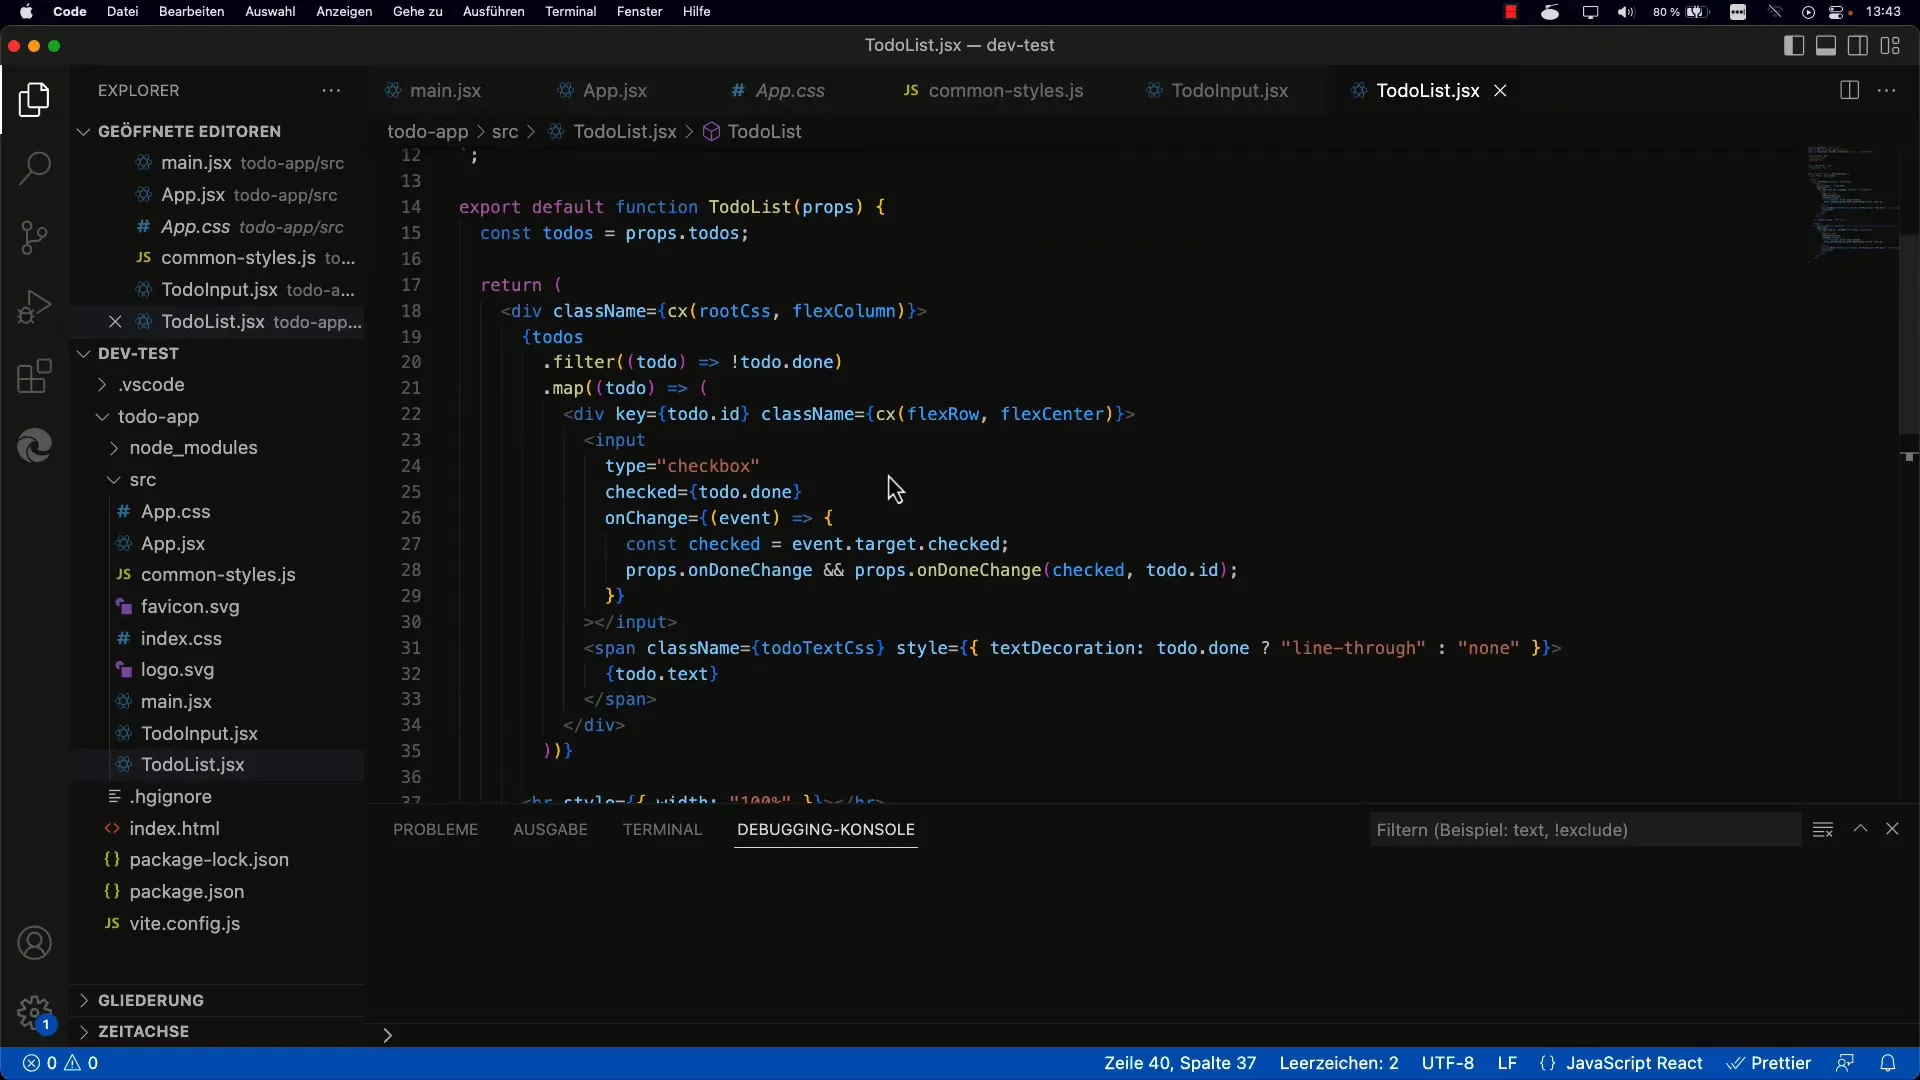Open notifications bell in status bar
1920x1080 pixels.
[x=1887, y=1063]
